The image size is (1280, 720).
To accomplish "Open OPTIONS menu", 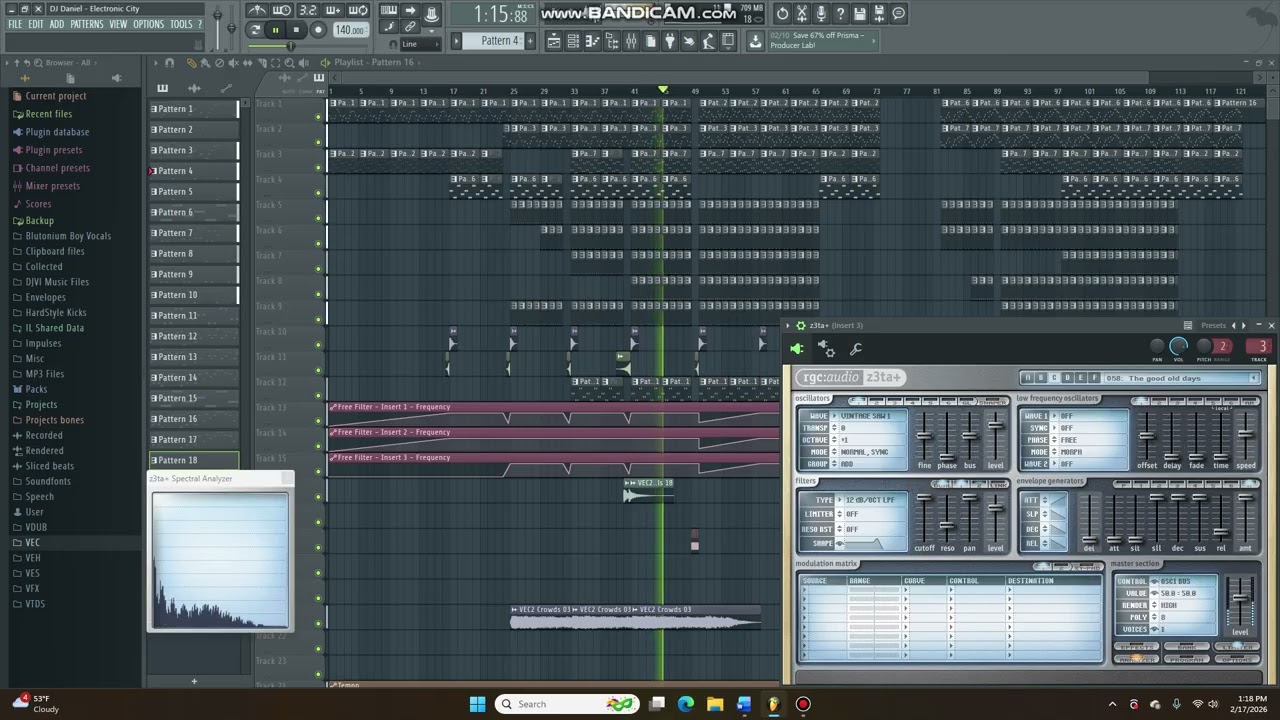I will click(x=148, y=24).
